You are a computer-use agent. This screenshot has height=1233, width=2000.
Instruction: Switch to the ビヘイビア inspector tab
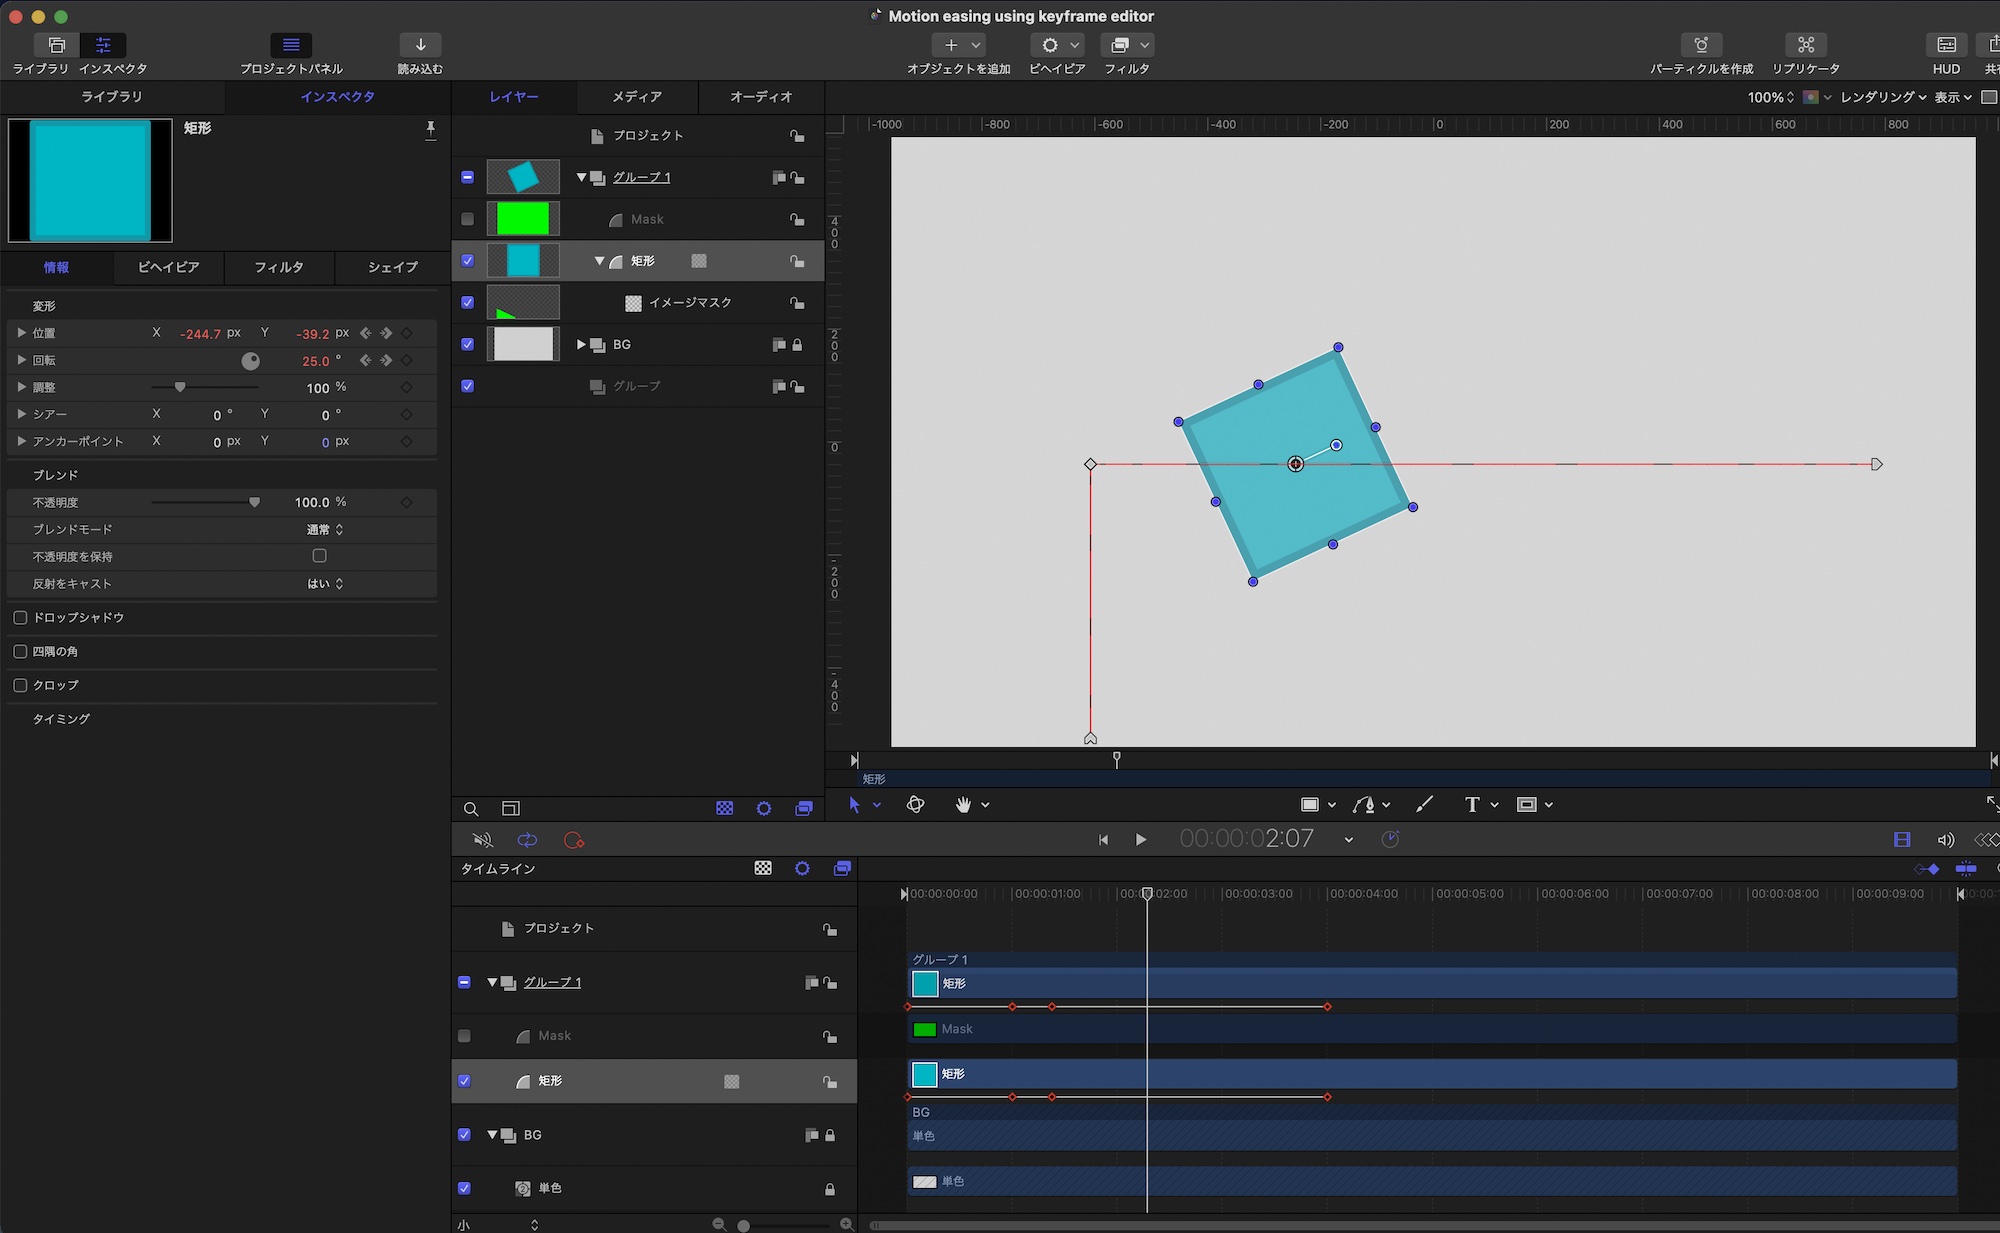pos(168,267)
